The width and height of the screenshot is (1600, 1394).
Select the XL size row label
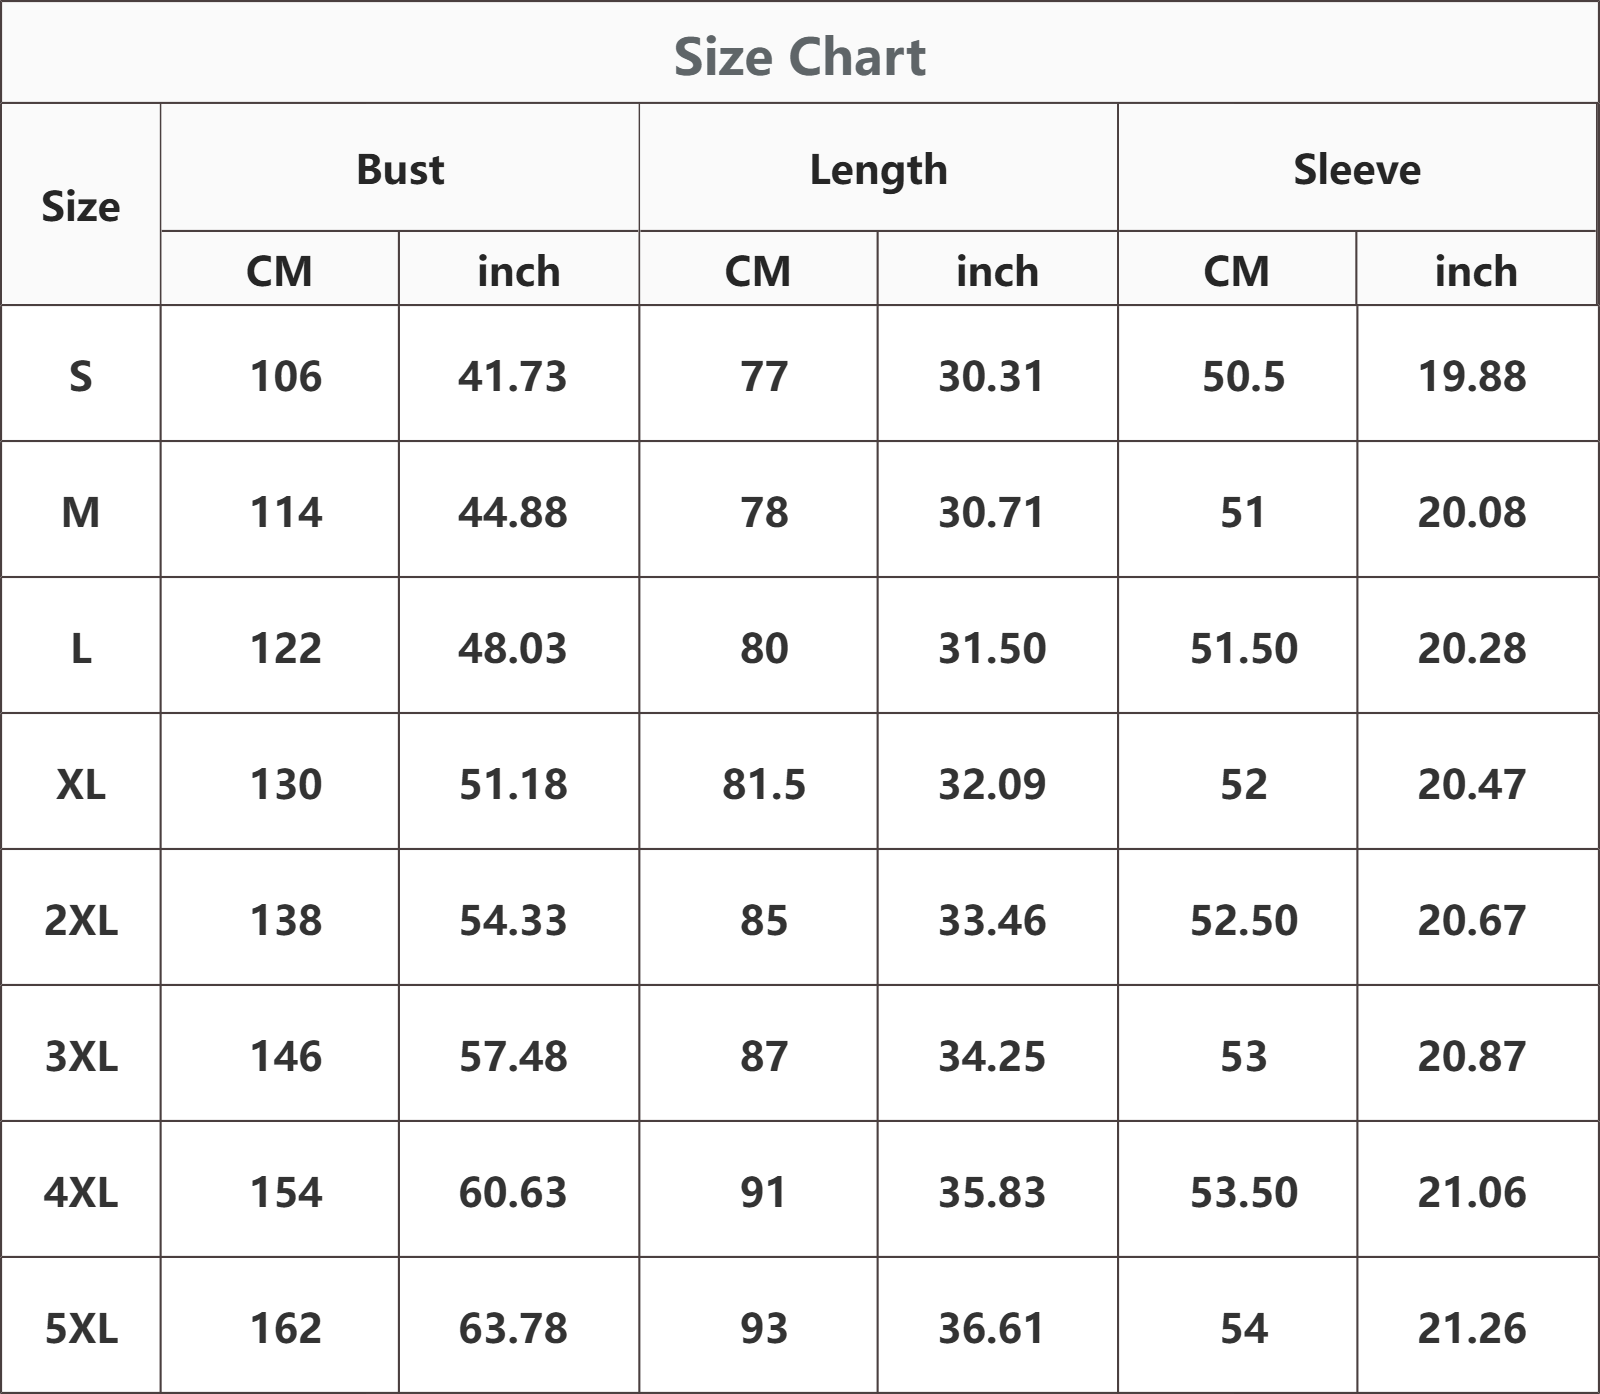tap(80, 782)
